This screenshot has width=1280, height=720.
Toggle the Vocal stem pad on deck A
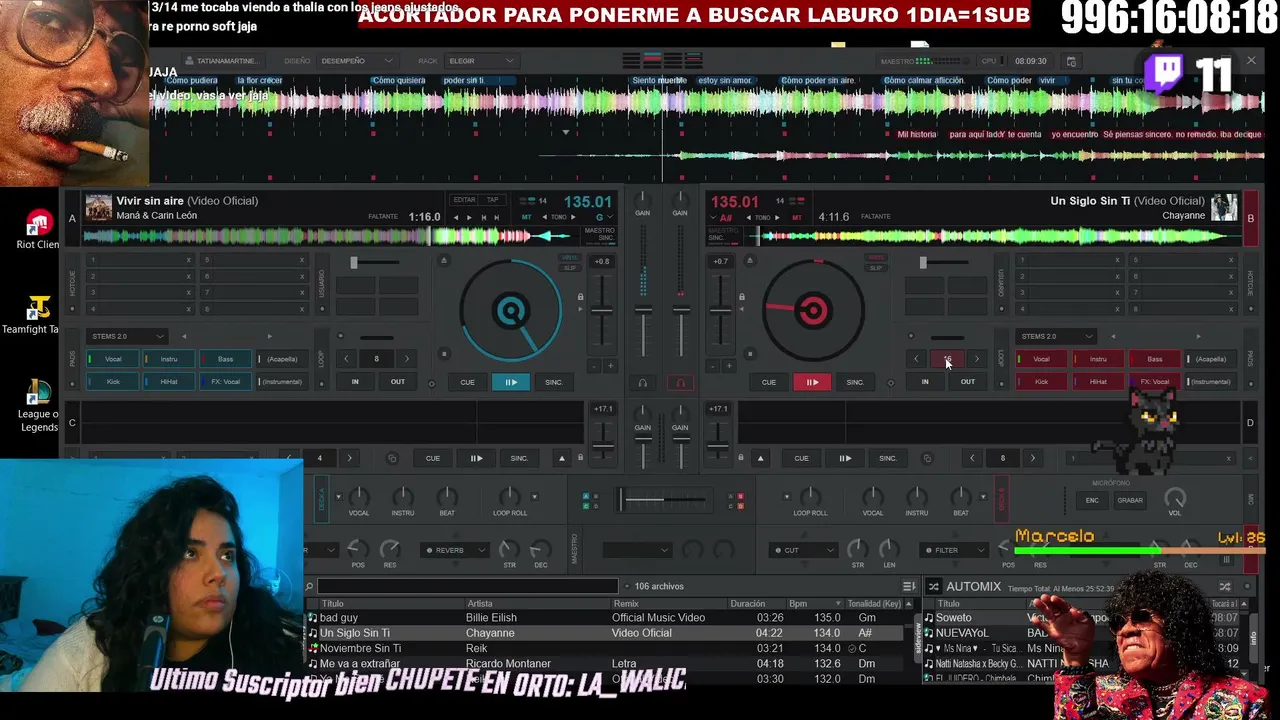(113, 359)
